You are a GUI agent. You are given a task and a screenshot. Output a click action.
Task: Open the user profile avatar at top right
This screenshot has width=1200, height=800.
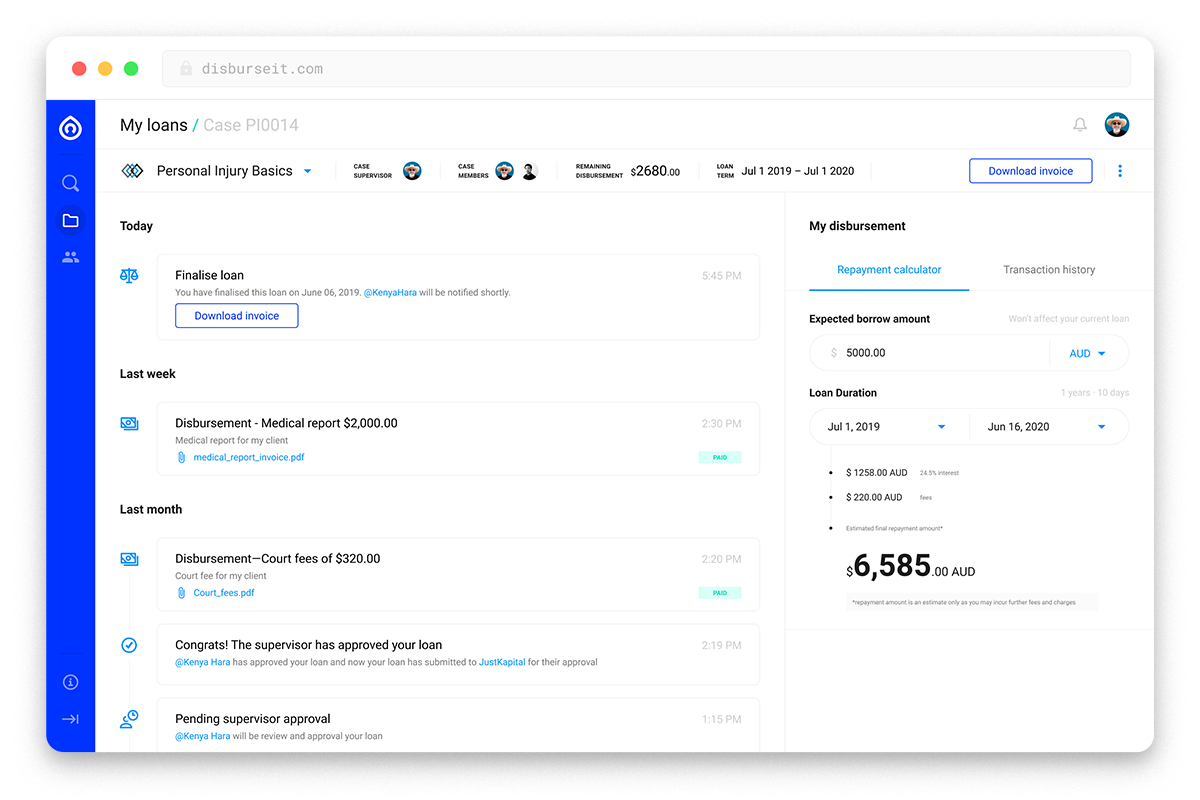coord(1117,125)
